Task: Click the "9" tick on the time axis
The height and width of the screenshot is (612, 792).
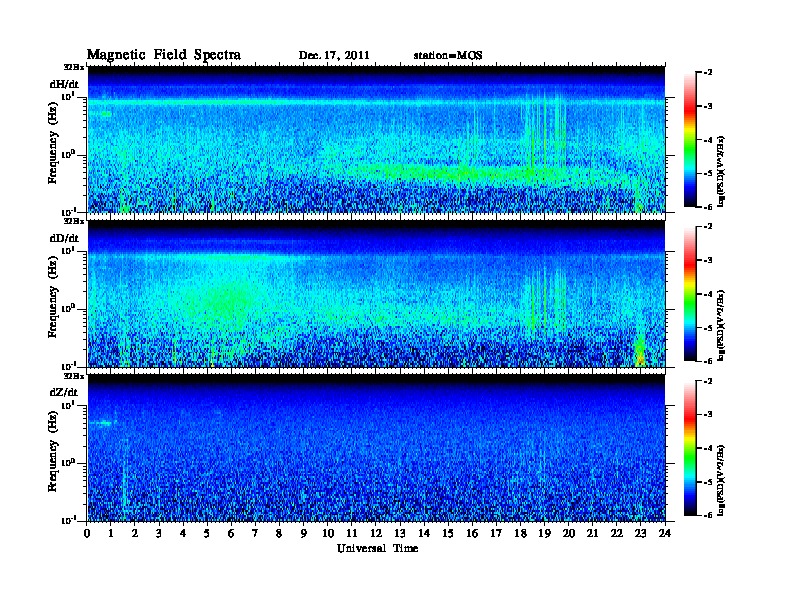Action: tap(304, 533)
